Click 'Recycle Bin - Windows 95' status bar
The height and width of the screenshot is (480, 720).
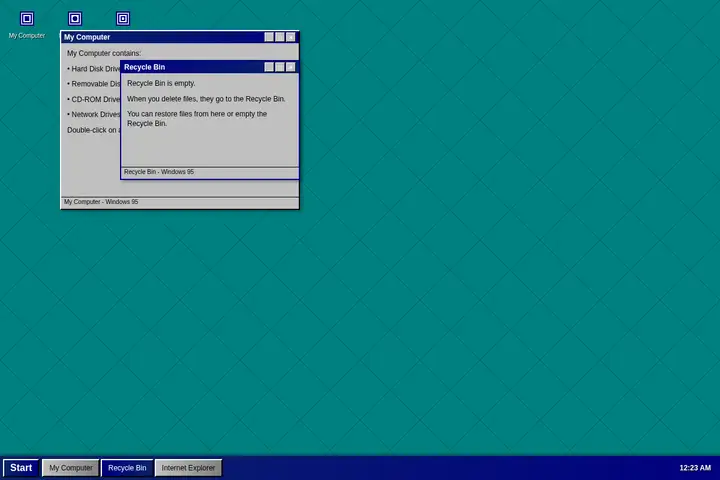[210, 172]
